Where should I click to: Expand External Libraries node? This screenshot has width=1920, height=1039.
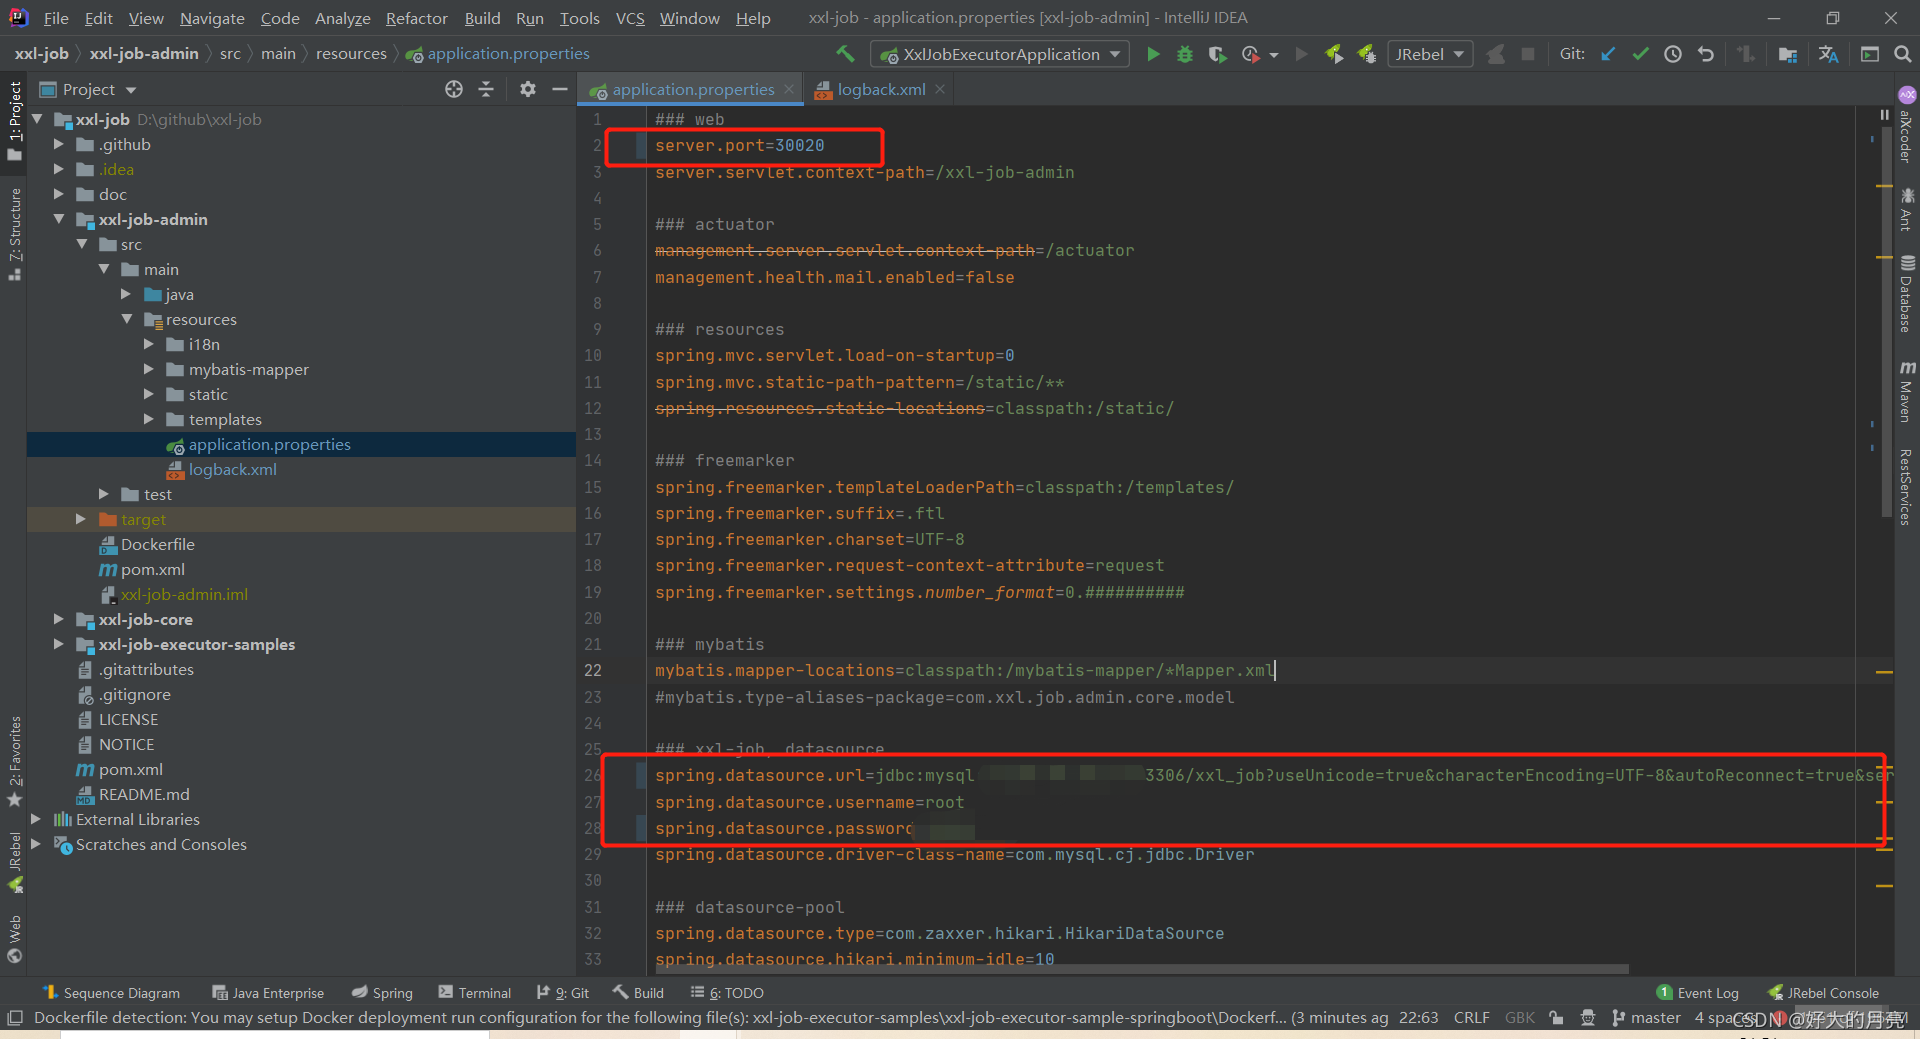tap(36, 819)
